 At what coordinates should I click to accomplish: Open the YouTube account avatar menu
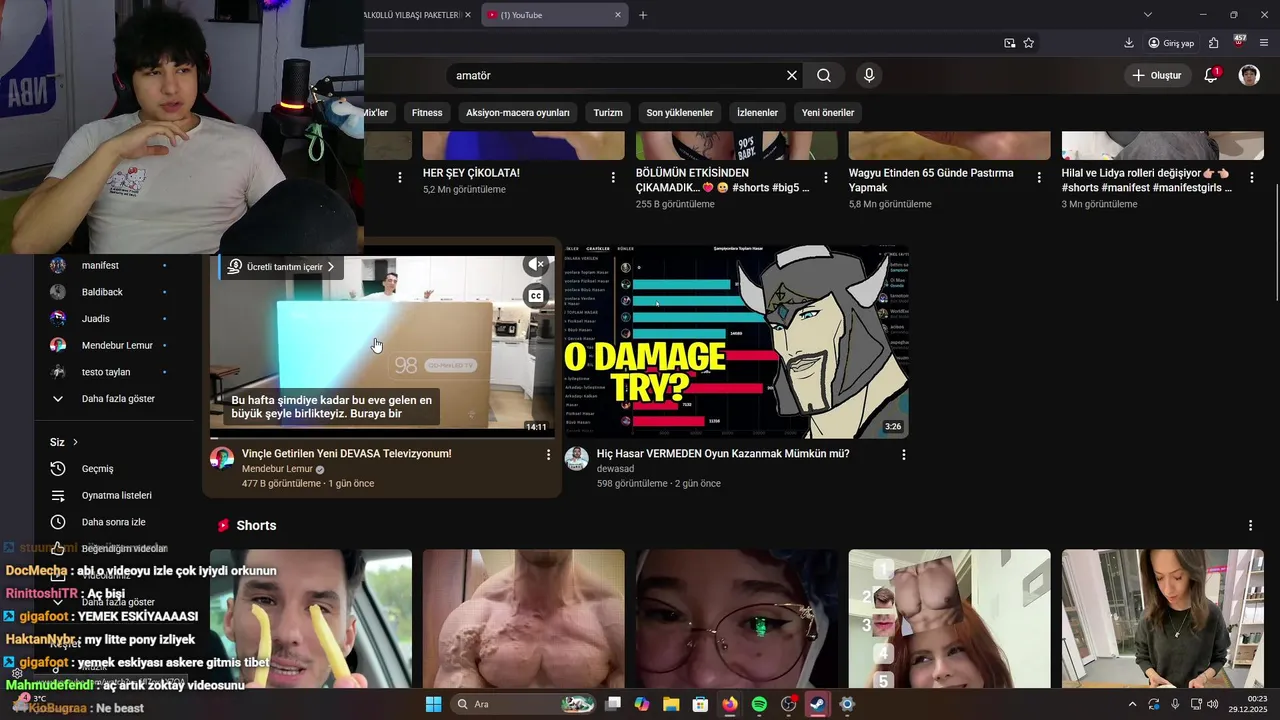click(x=1249, y=75)
